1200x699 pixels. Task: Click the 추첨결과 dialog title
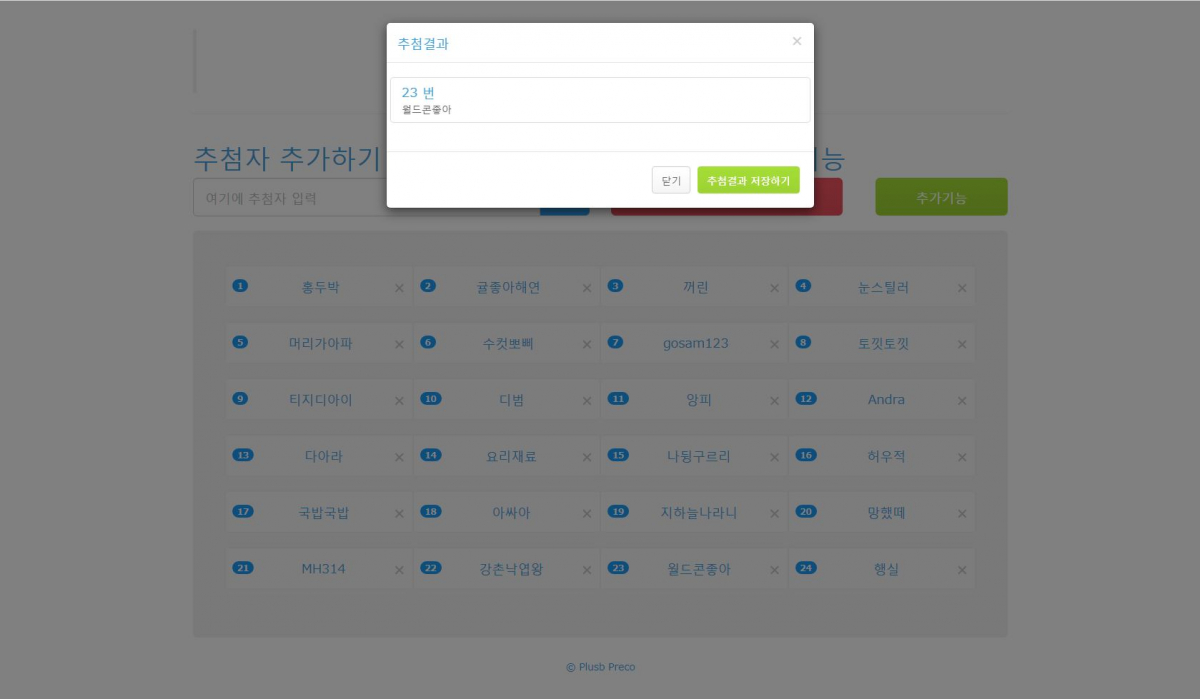point(423,44)
